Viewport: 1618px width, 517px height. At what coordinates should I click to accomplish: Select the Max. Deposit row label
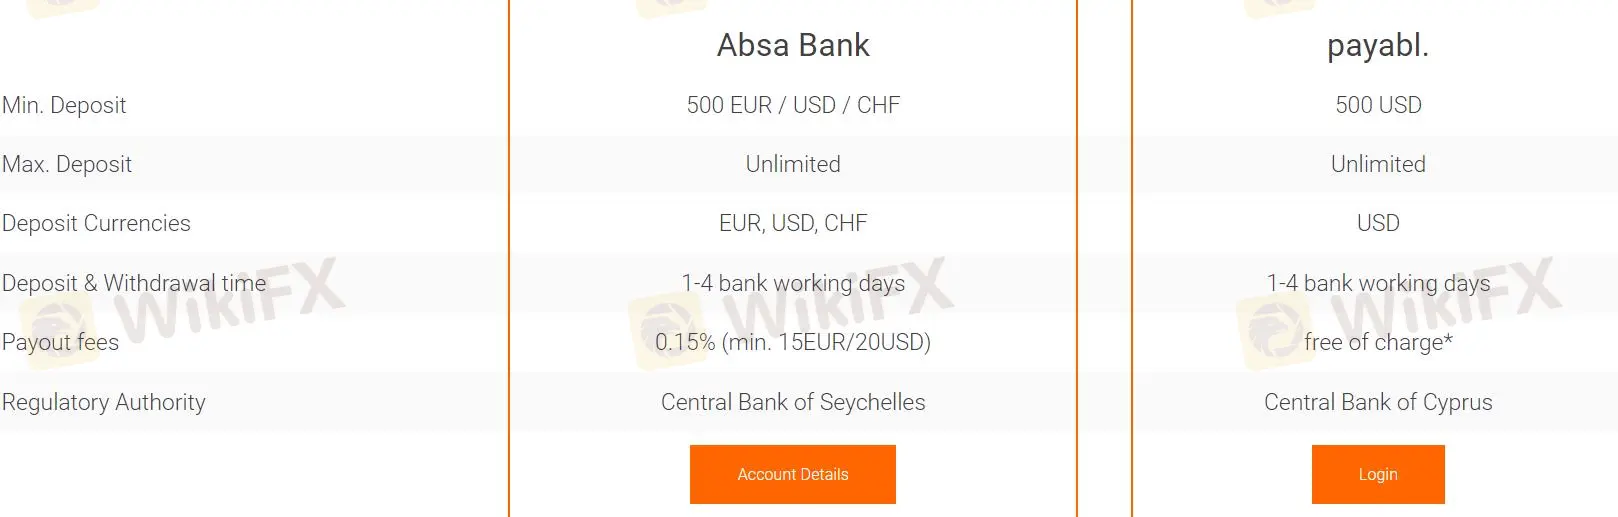click(67, 164)
